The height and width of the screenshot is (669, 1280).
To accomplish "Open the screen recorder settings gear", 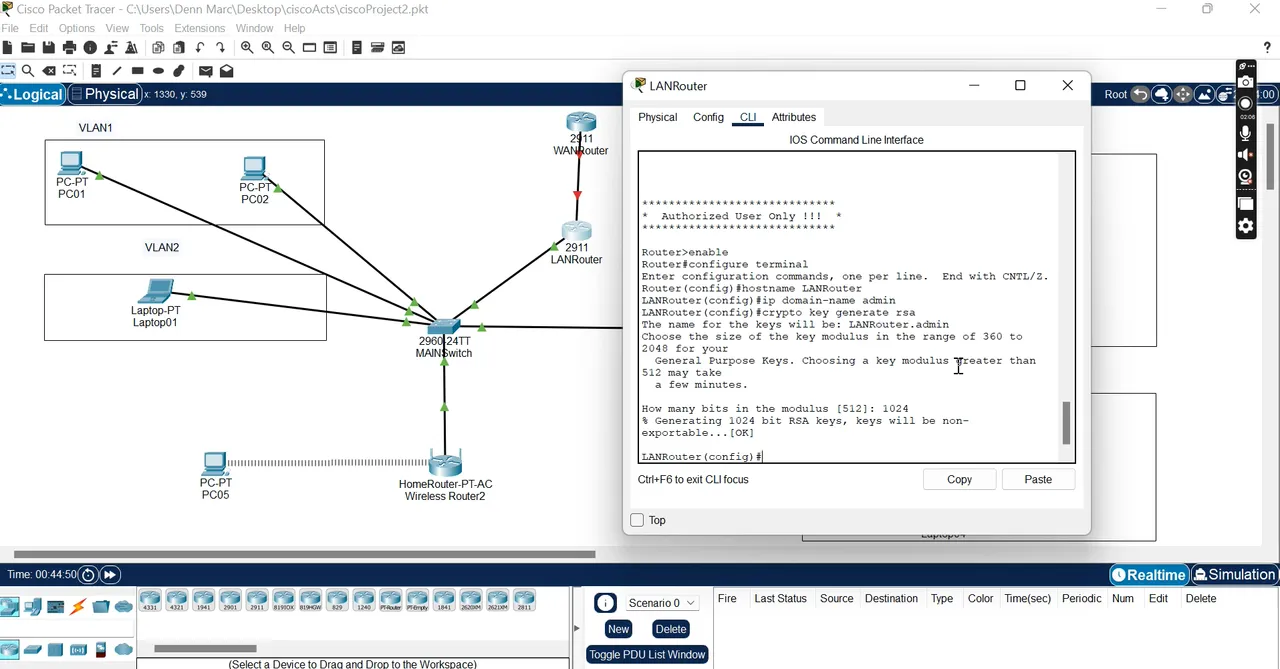I will 1245,226.
